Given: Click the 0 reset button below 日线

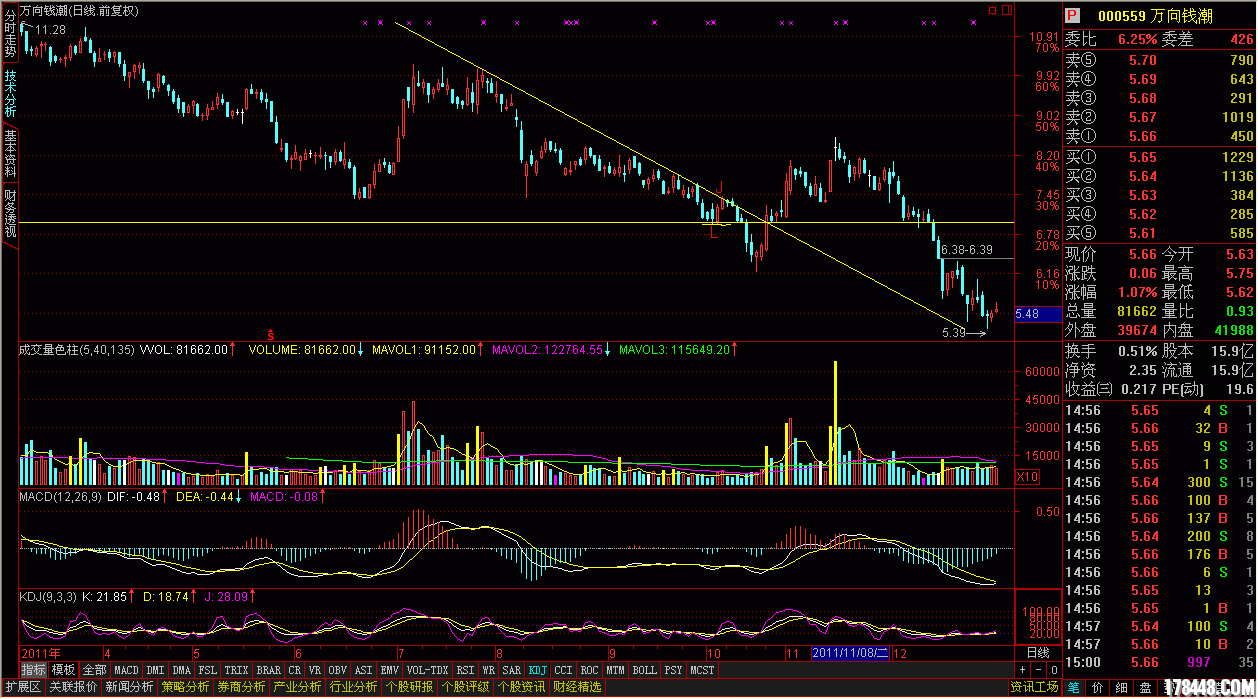Looking at the screenshot, I should [1053, 670].
